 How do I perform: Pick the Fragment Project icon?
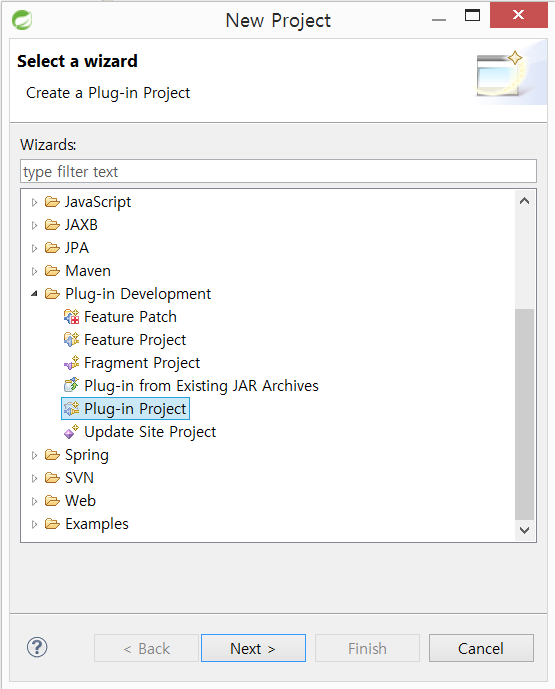[x=72, y=363]
